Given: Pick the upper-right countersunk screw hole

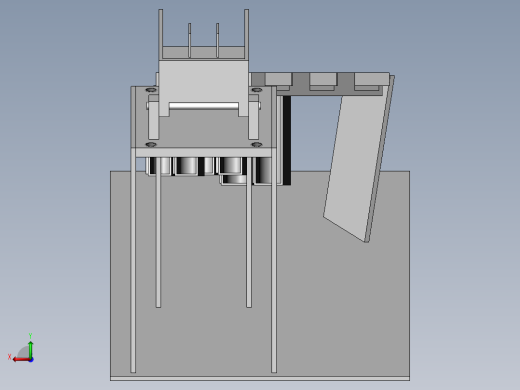Looking at the screenshot, I should [256, 90].
